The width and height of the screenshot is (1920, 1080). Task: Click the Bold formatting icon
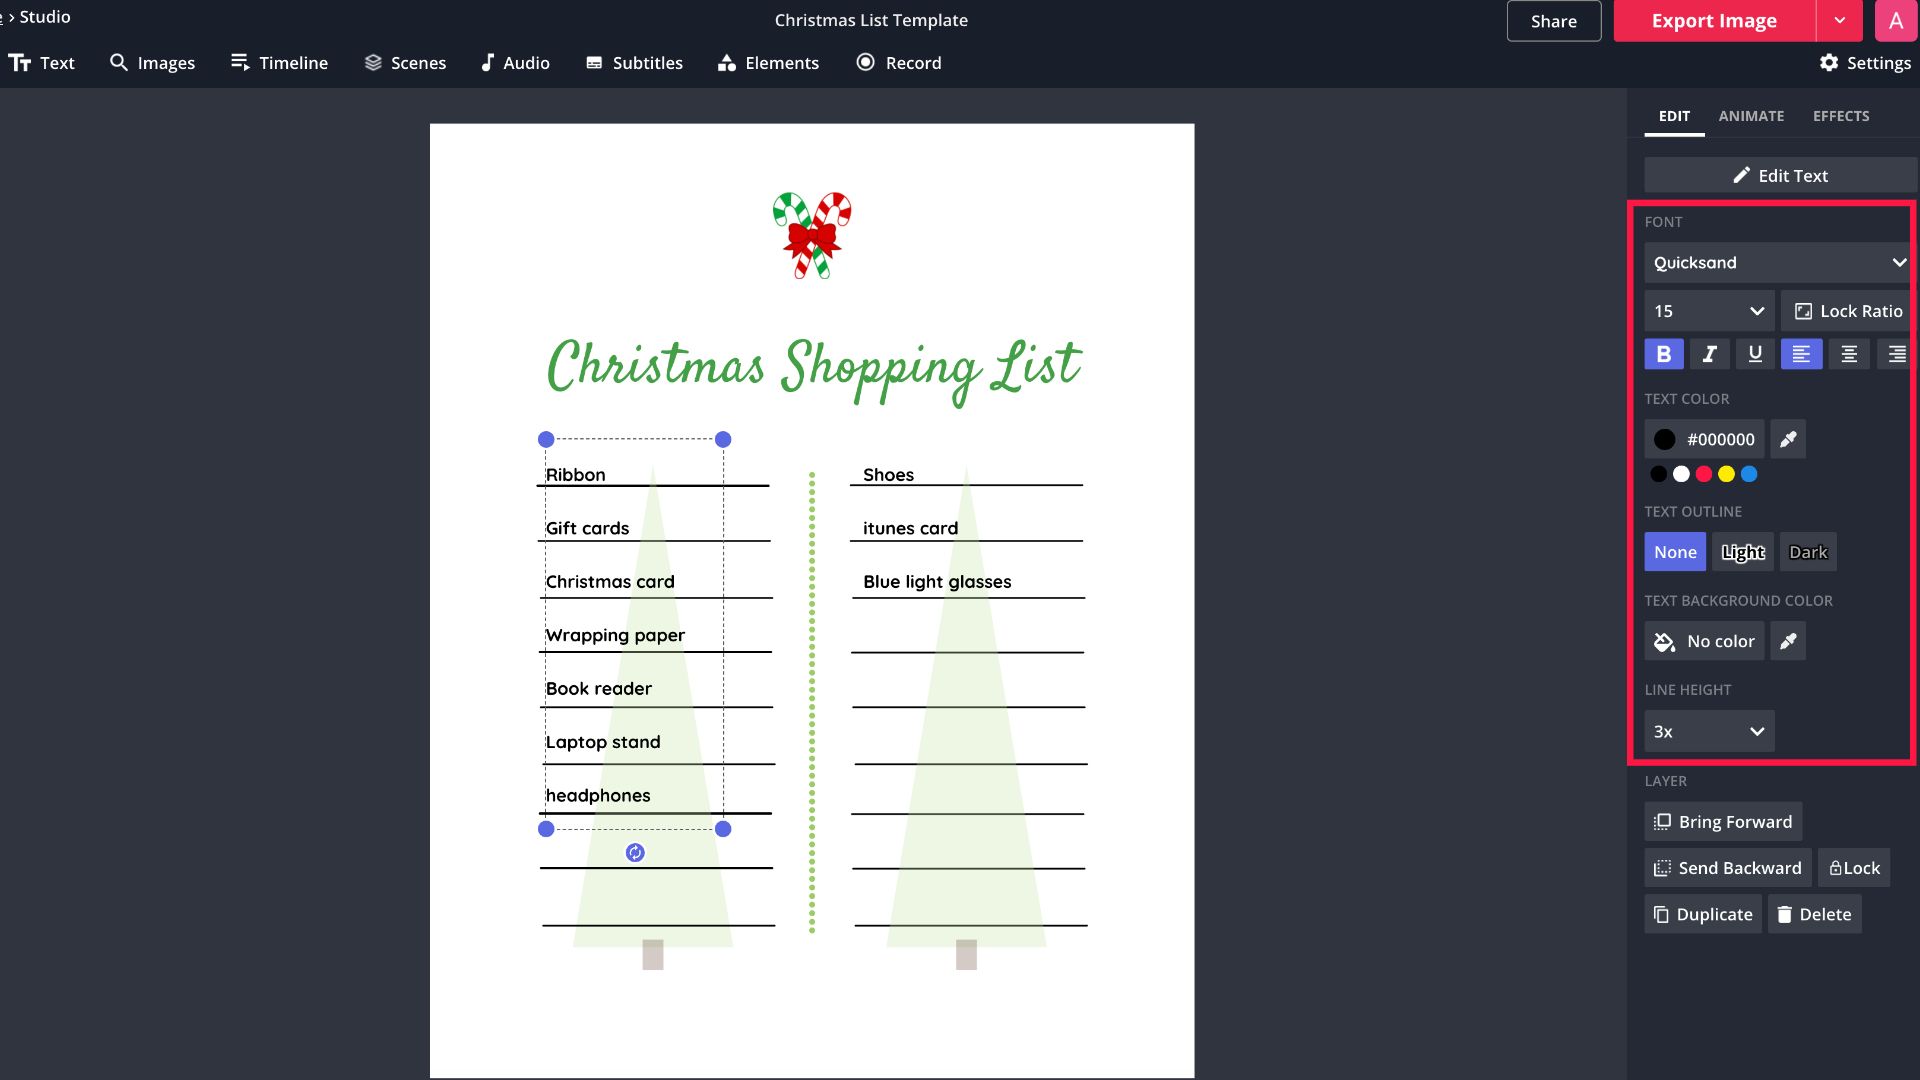[x=1663, y=353]
